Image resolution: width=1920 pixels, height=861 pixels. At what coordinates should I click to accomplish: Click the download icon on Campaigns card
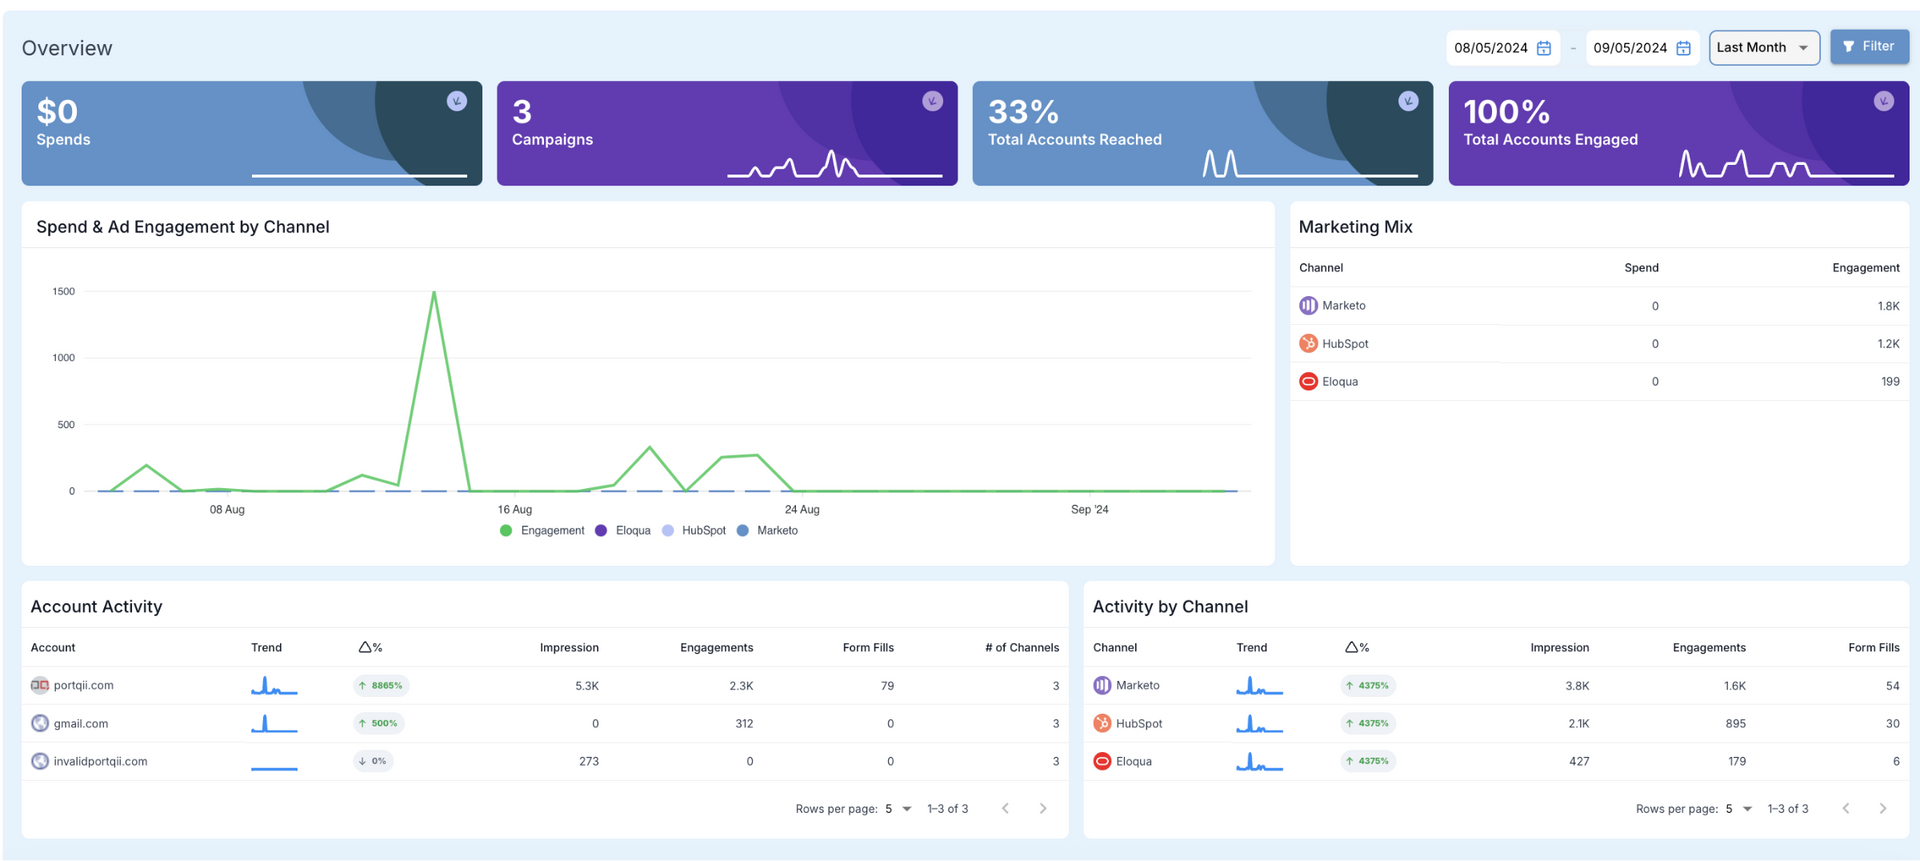point(932,101)
